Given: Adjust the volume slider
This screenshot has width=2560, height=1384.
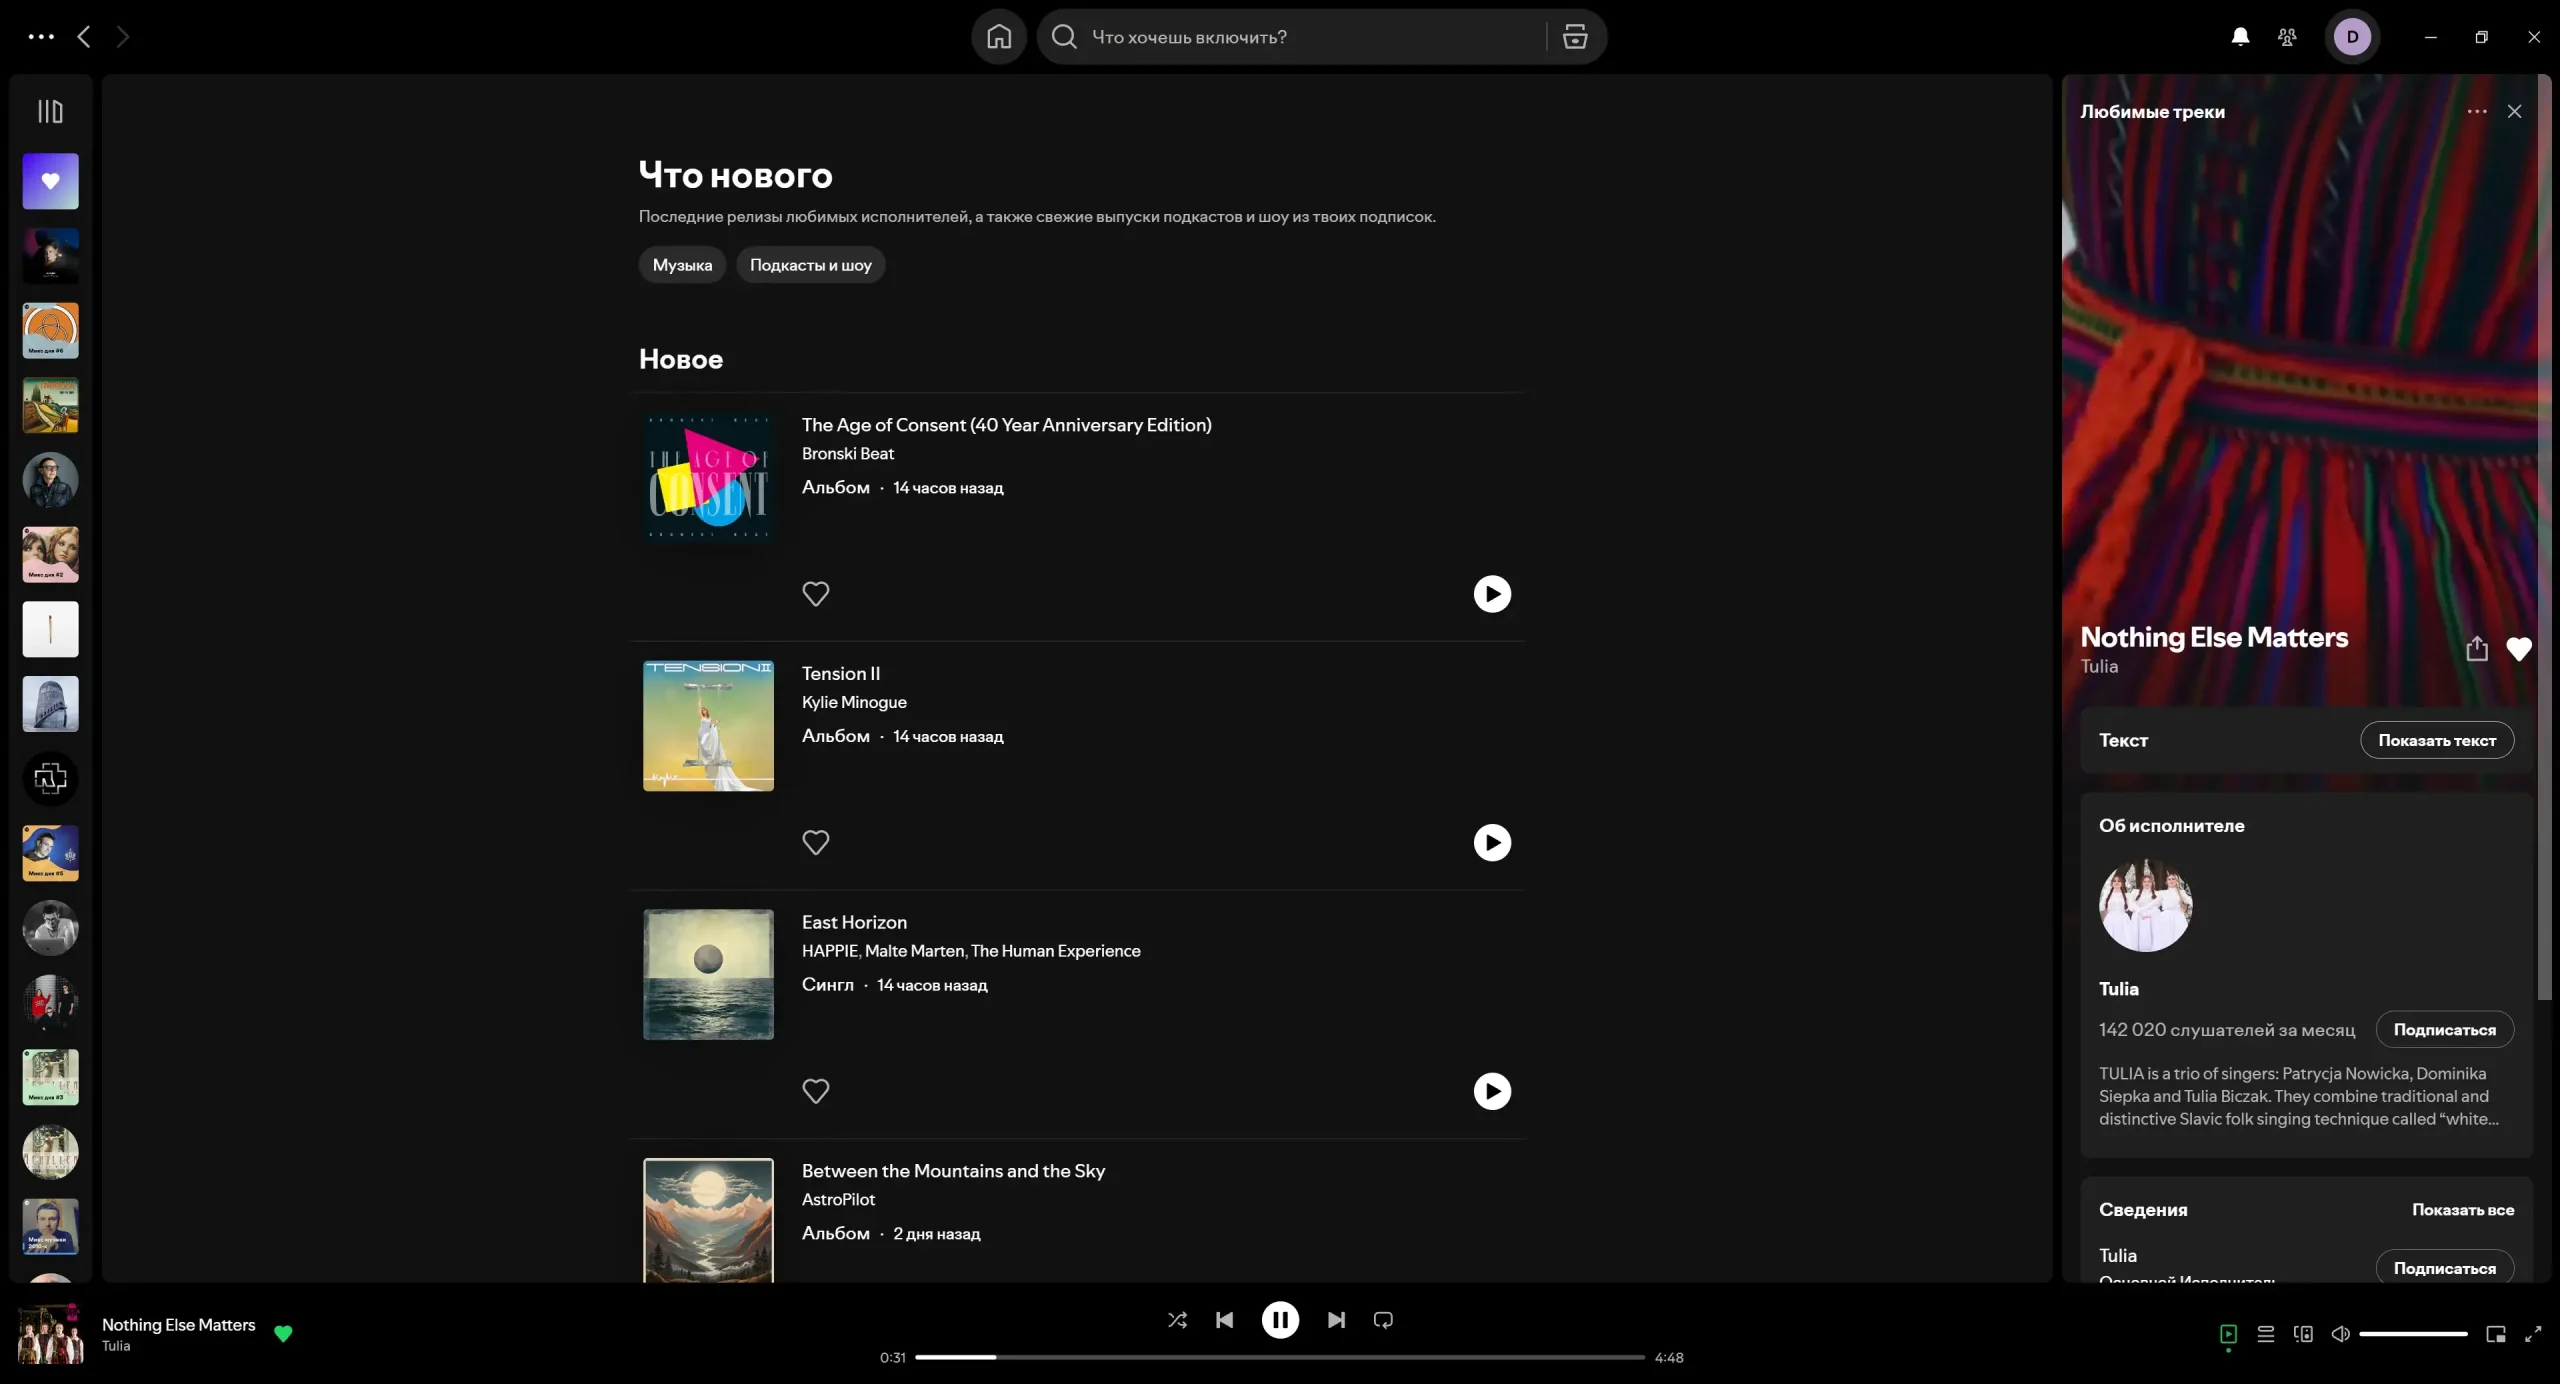Looking at the screenshot, I should pyautogui.click(x=2412, y=1333).
